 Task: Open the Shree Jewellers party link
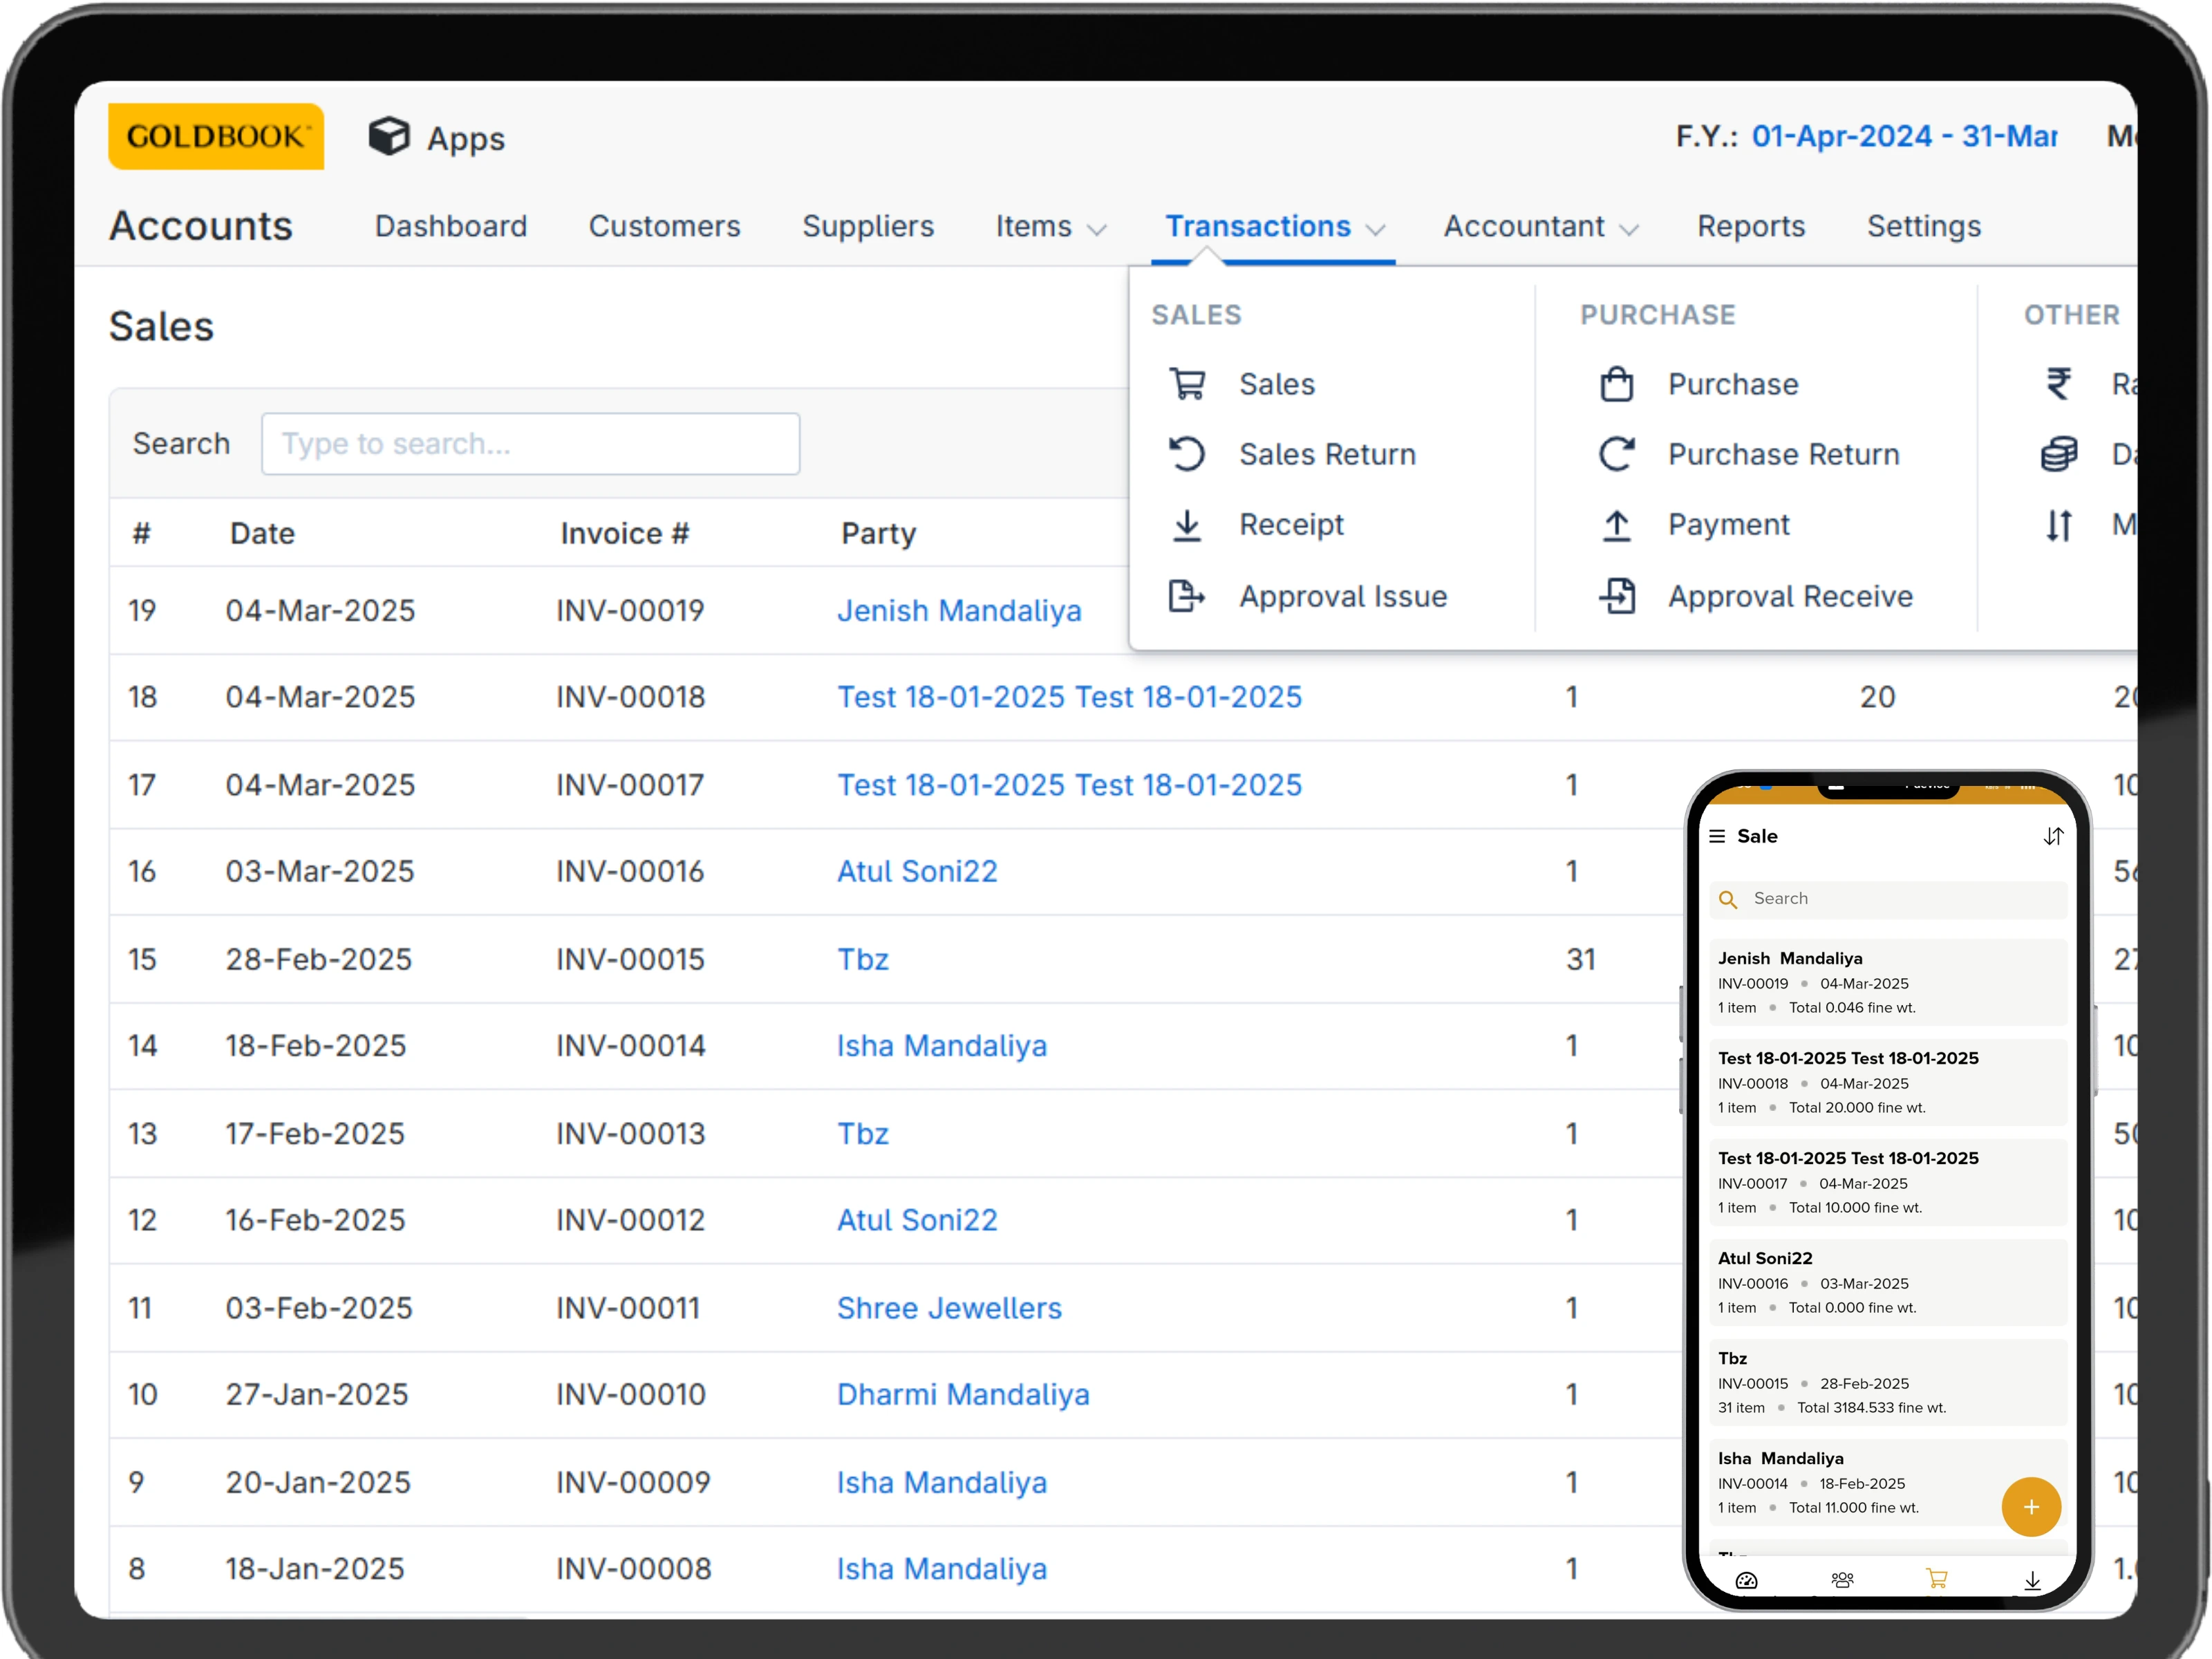[948, 1308]
